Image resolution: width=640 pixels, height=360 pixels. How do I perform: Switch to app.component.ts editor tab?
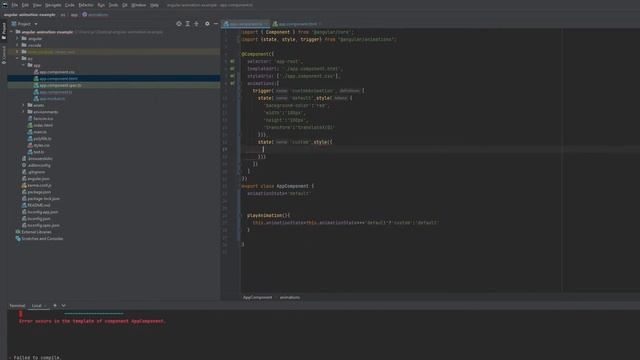(245, 24)
